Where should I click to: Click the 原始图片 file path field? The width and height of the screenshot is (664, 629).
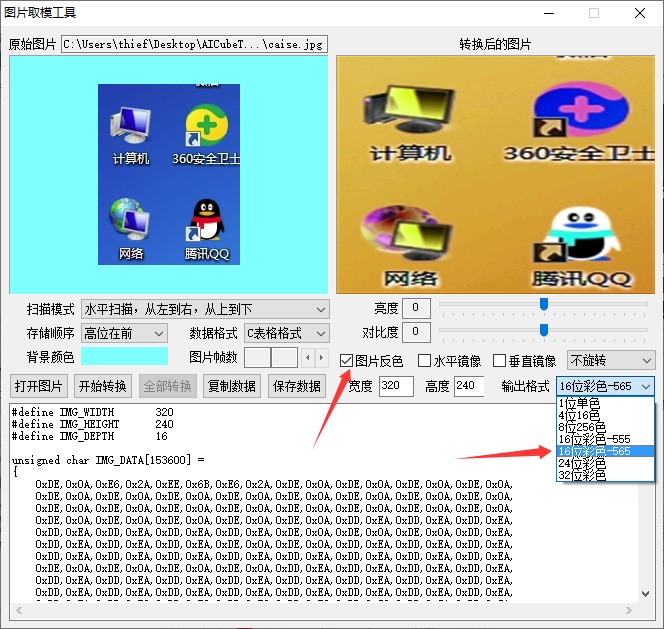pyautogui.click(x=194, y=44)
